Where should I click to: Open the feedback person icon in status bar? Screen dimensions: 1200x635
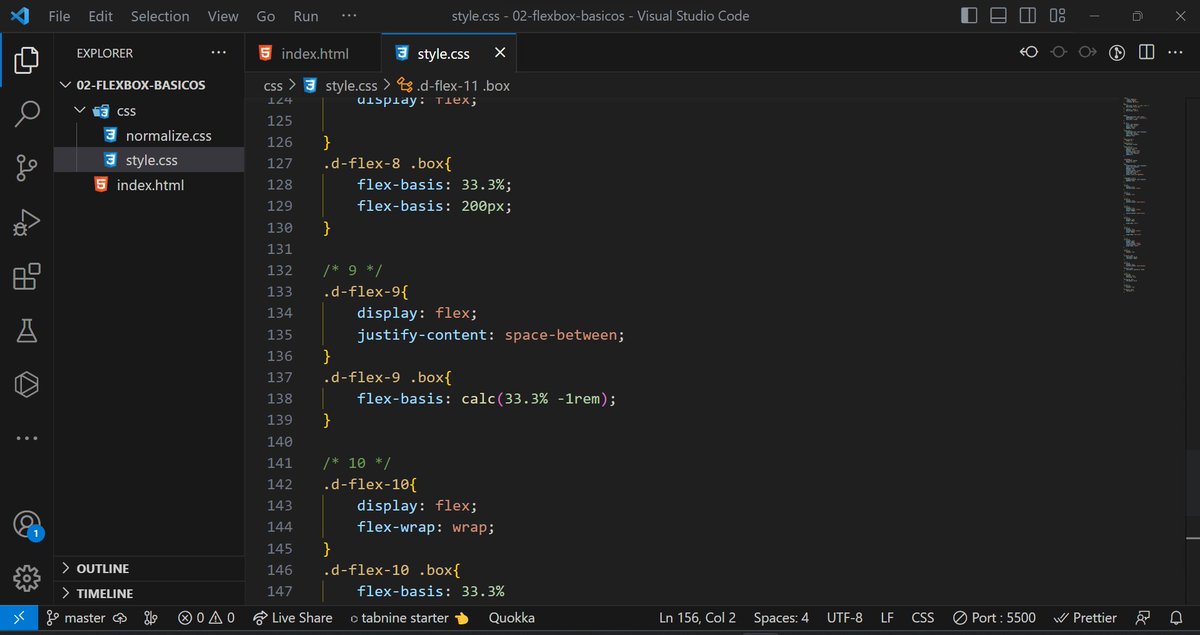tap(1143, 618)
